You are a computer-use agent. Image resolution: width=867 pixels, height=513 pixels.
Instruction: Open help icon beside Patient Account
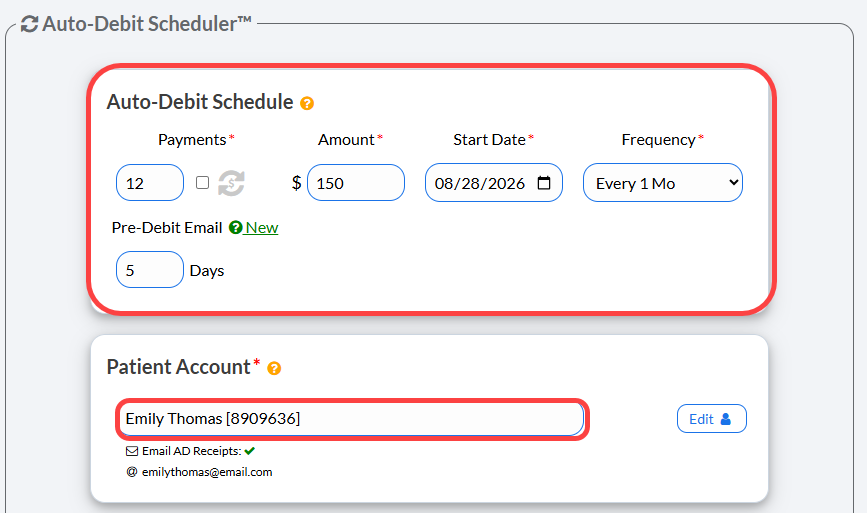pyautogui.click(x=274, y=368)
